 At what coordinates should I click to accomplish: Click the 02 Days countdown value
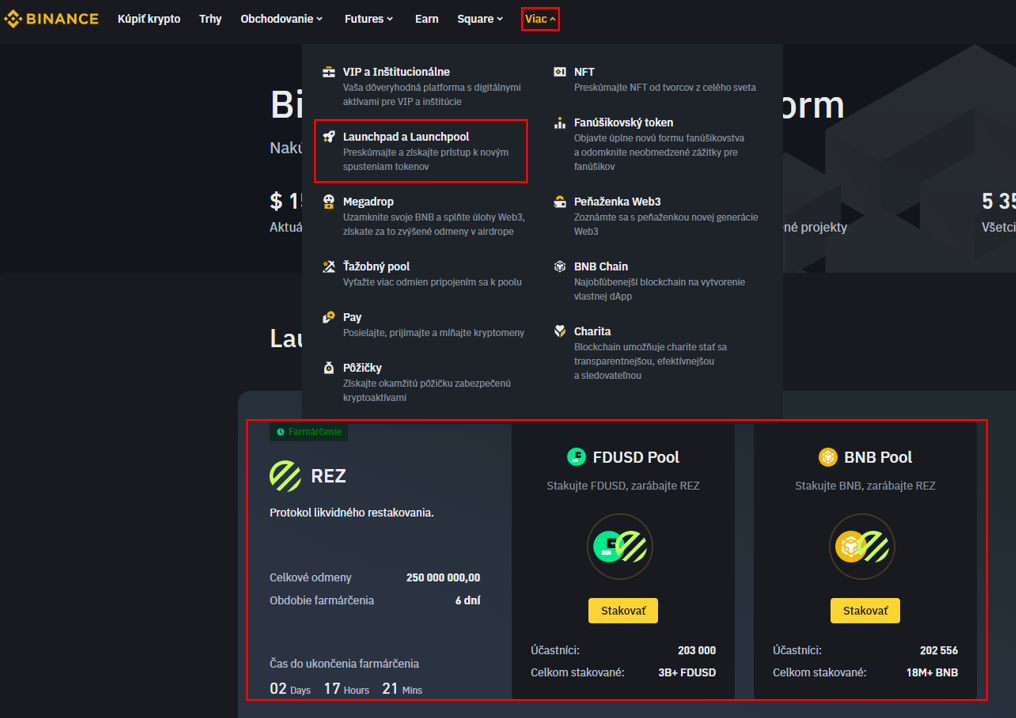290,689
